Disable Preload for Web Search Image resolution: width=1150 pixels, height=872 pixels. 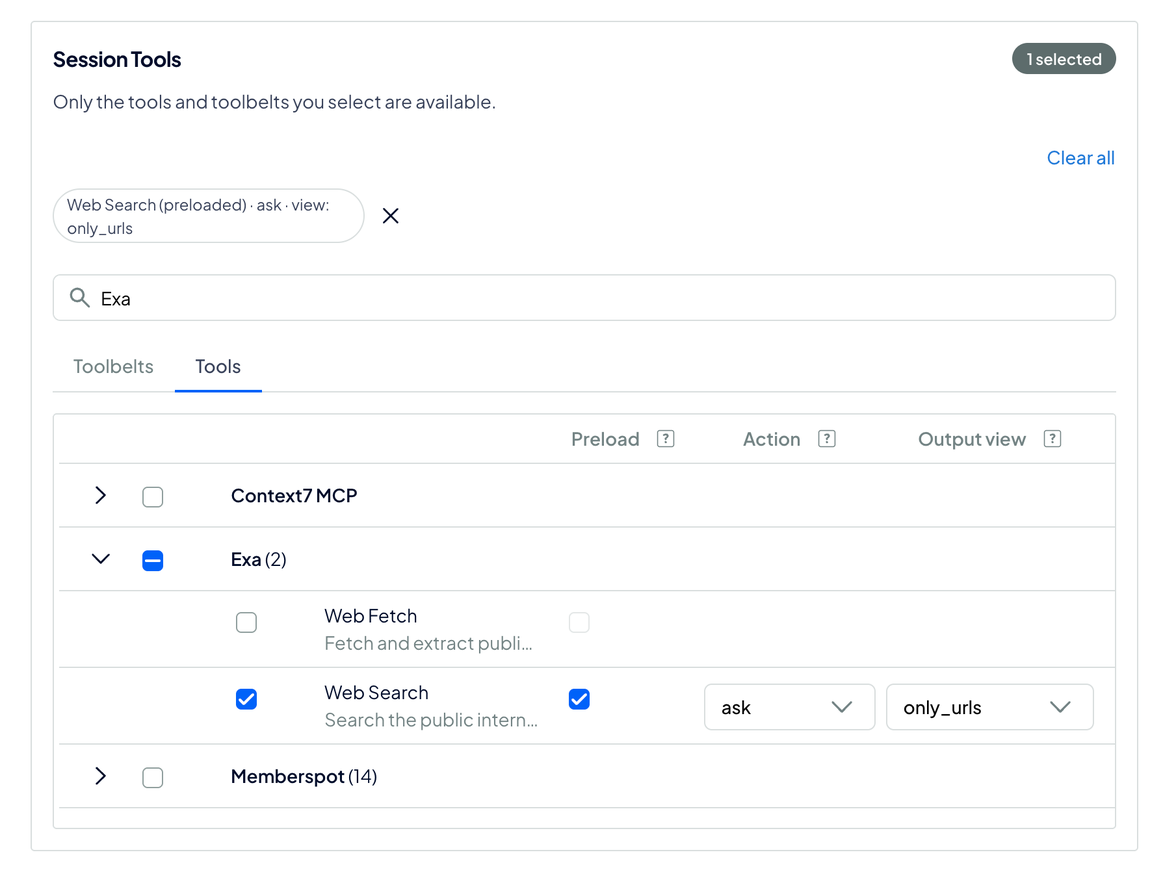click(579, 699)
